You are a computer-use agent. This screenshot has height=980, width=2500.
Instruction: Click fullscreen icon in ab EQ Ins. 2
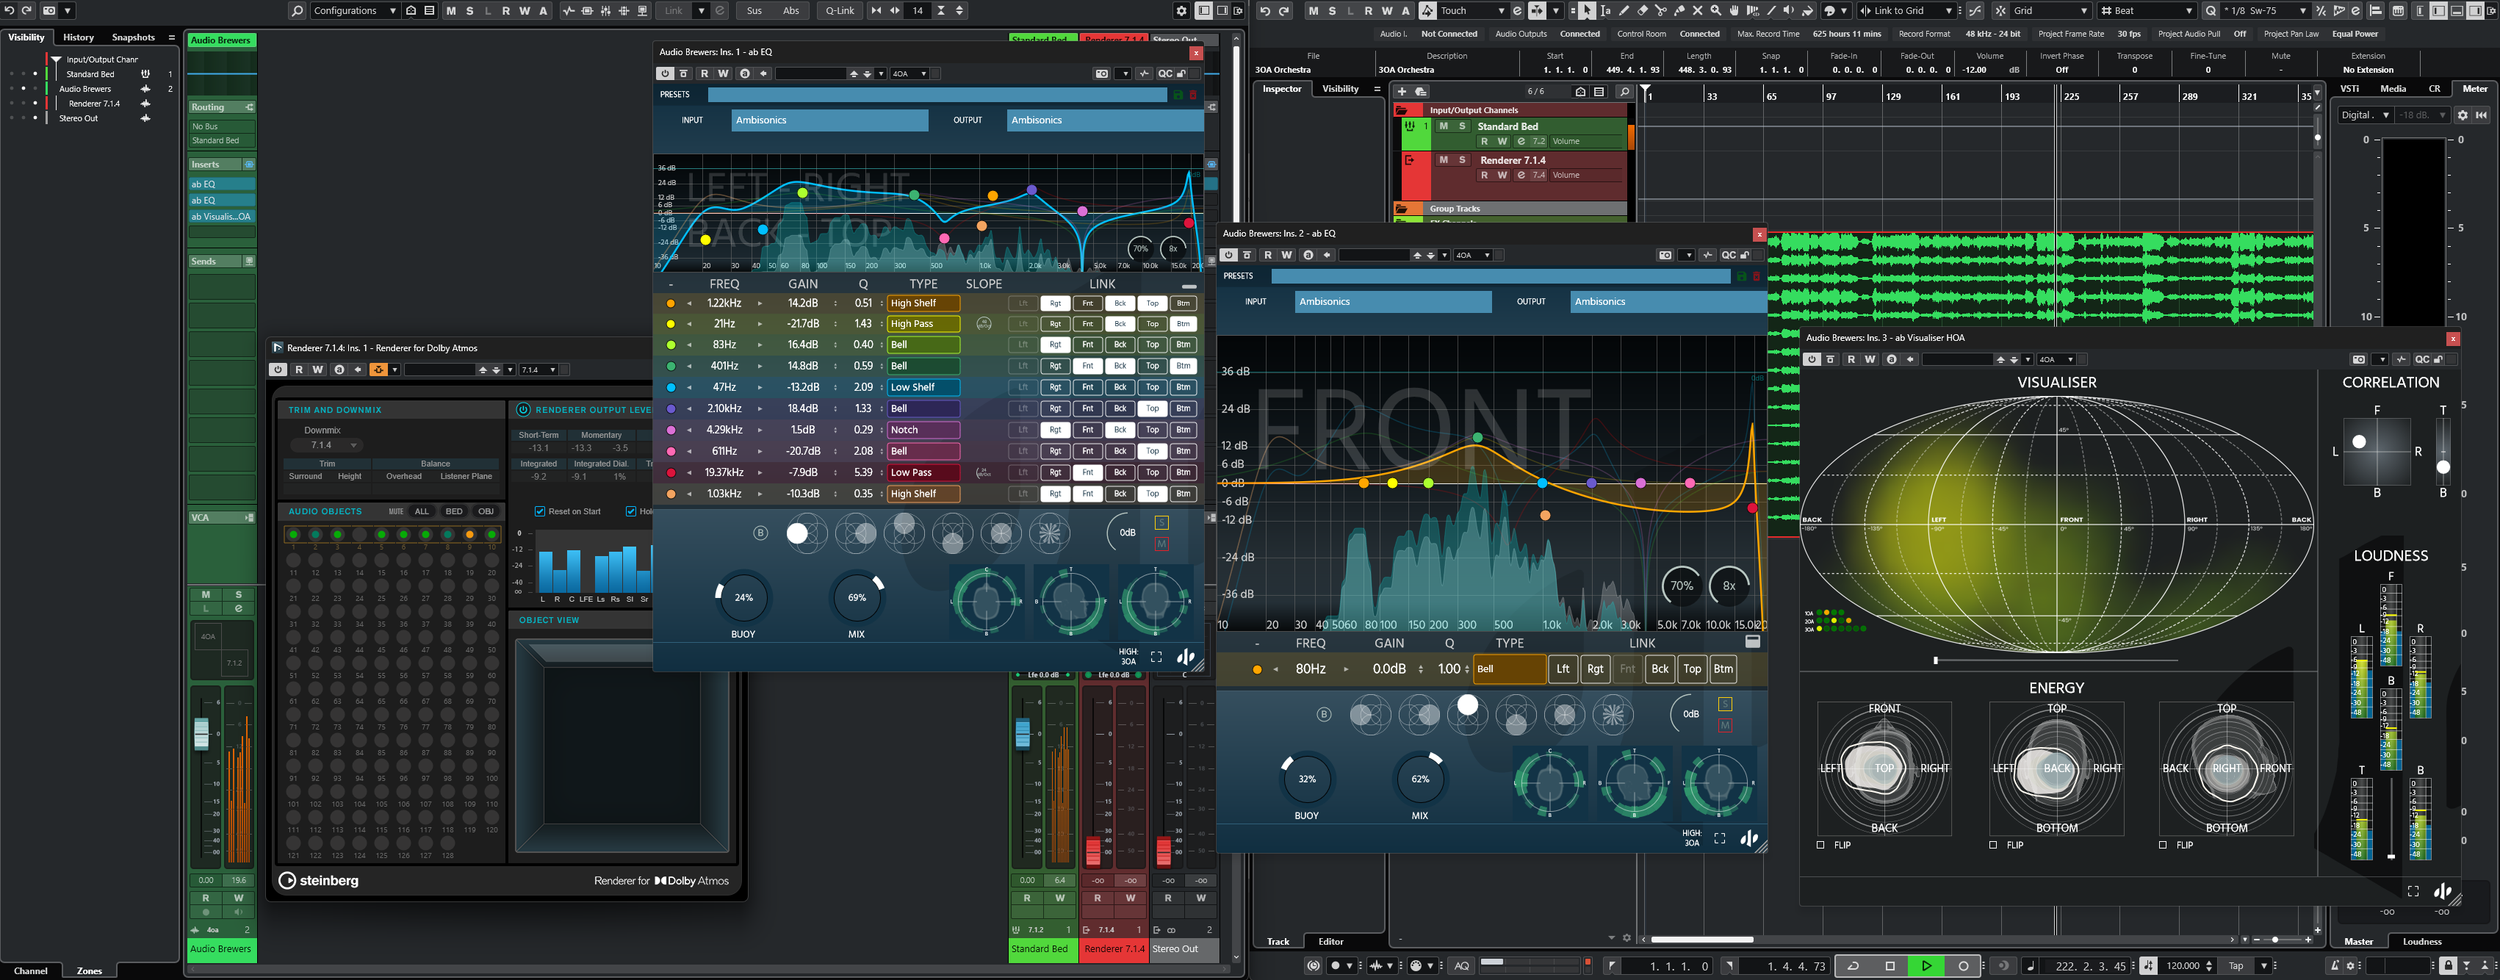[1719, 838]
